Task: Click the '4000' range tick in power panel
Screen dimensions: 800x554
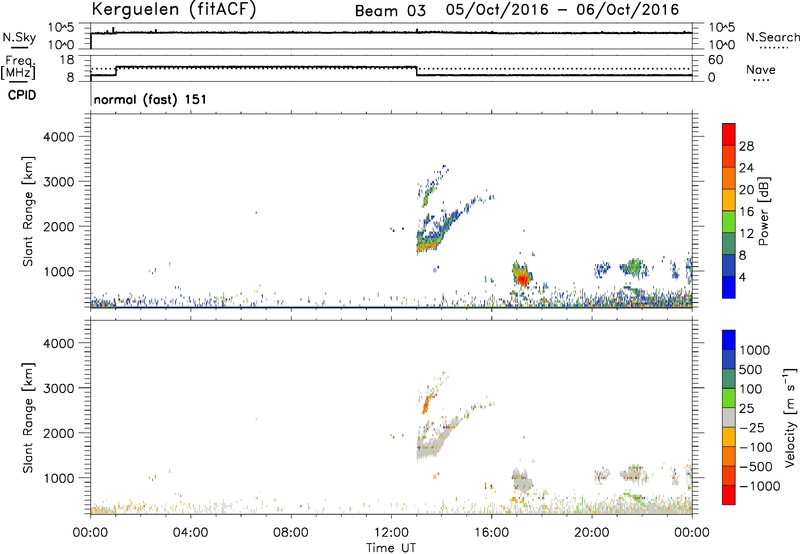Action: click(59, 137)
